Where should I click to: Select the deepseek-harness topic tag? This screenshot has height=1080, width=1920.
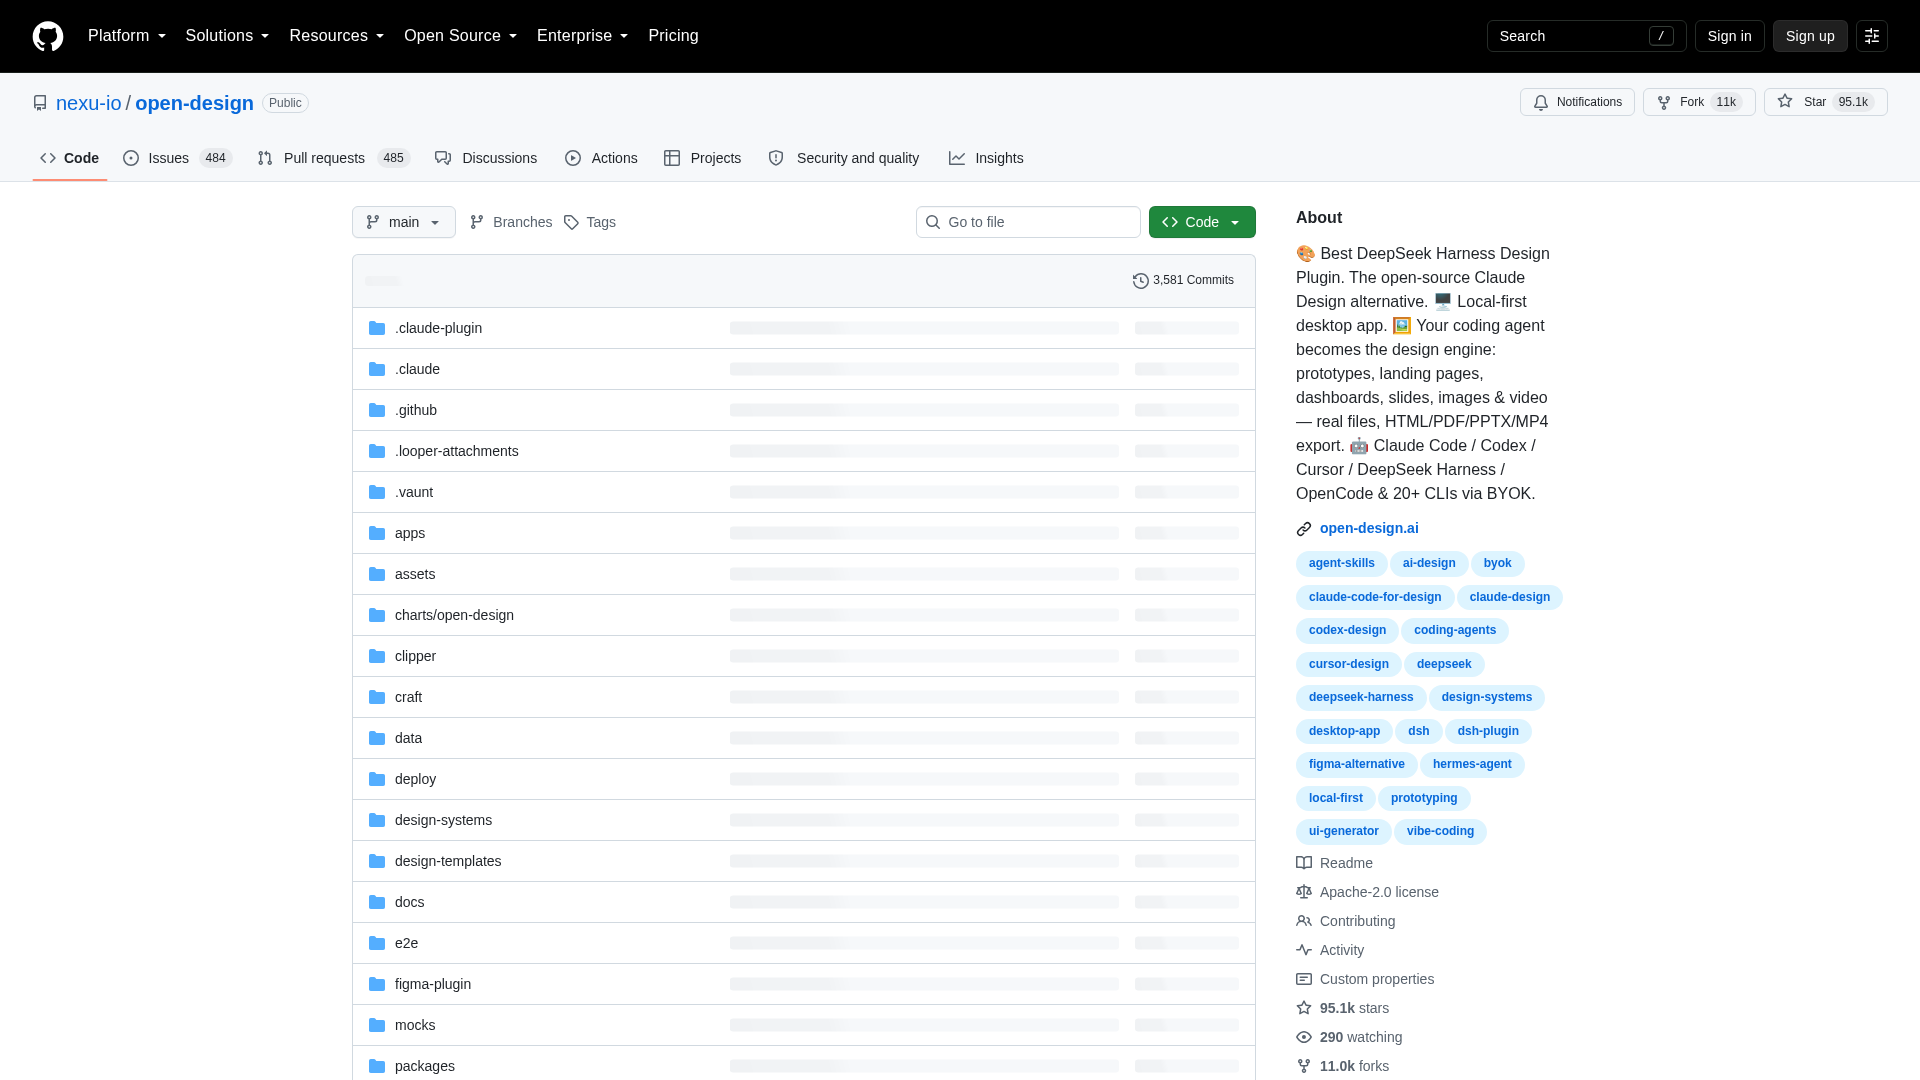click(x=1361, y=698)
